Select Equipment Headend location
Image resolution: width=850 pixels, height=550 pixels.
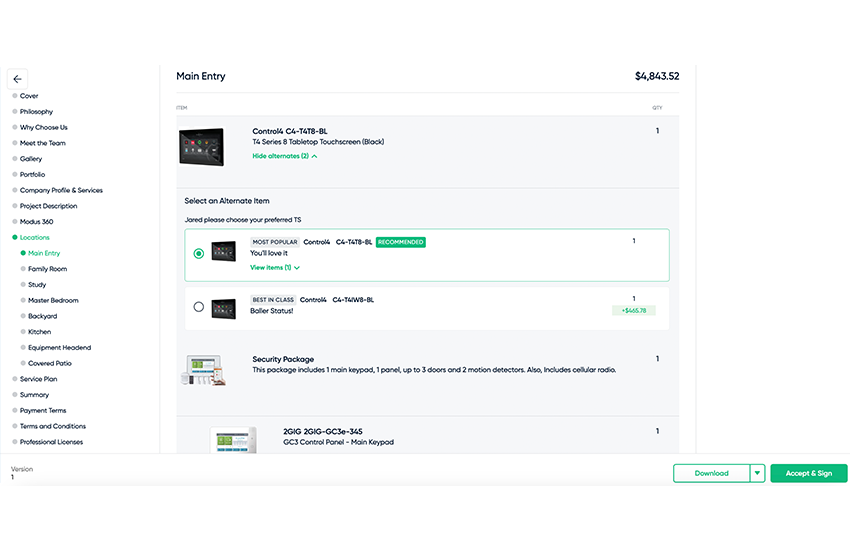pyautogui.click(x=59, y=347)
